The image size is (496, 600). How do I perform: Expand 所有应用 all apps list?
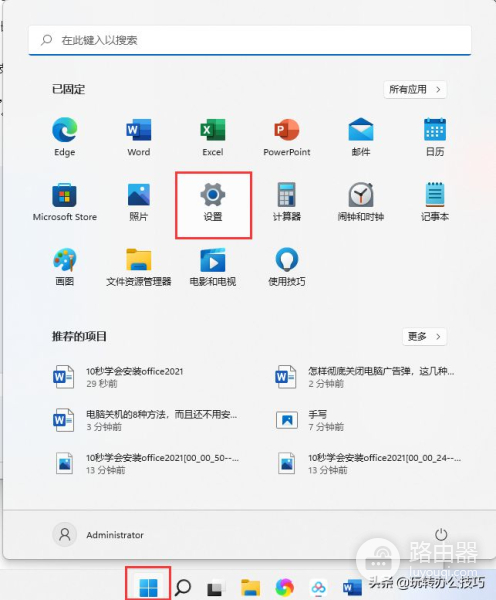pos(415,90)
